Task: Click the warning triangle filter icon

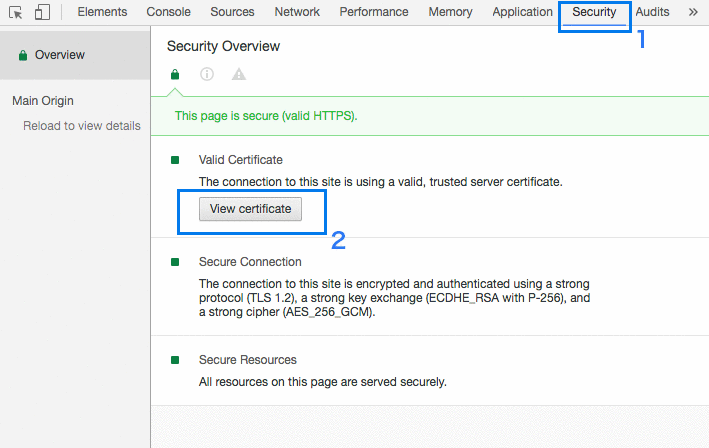Action: click(238, 74)
